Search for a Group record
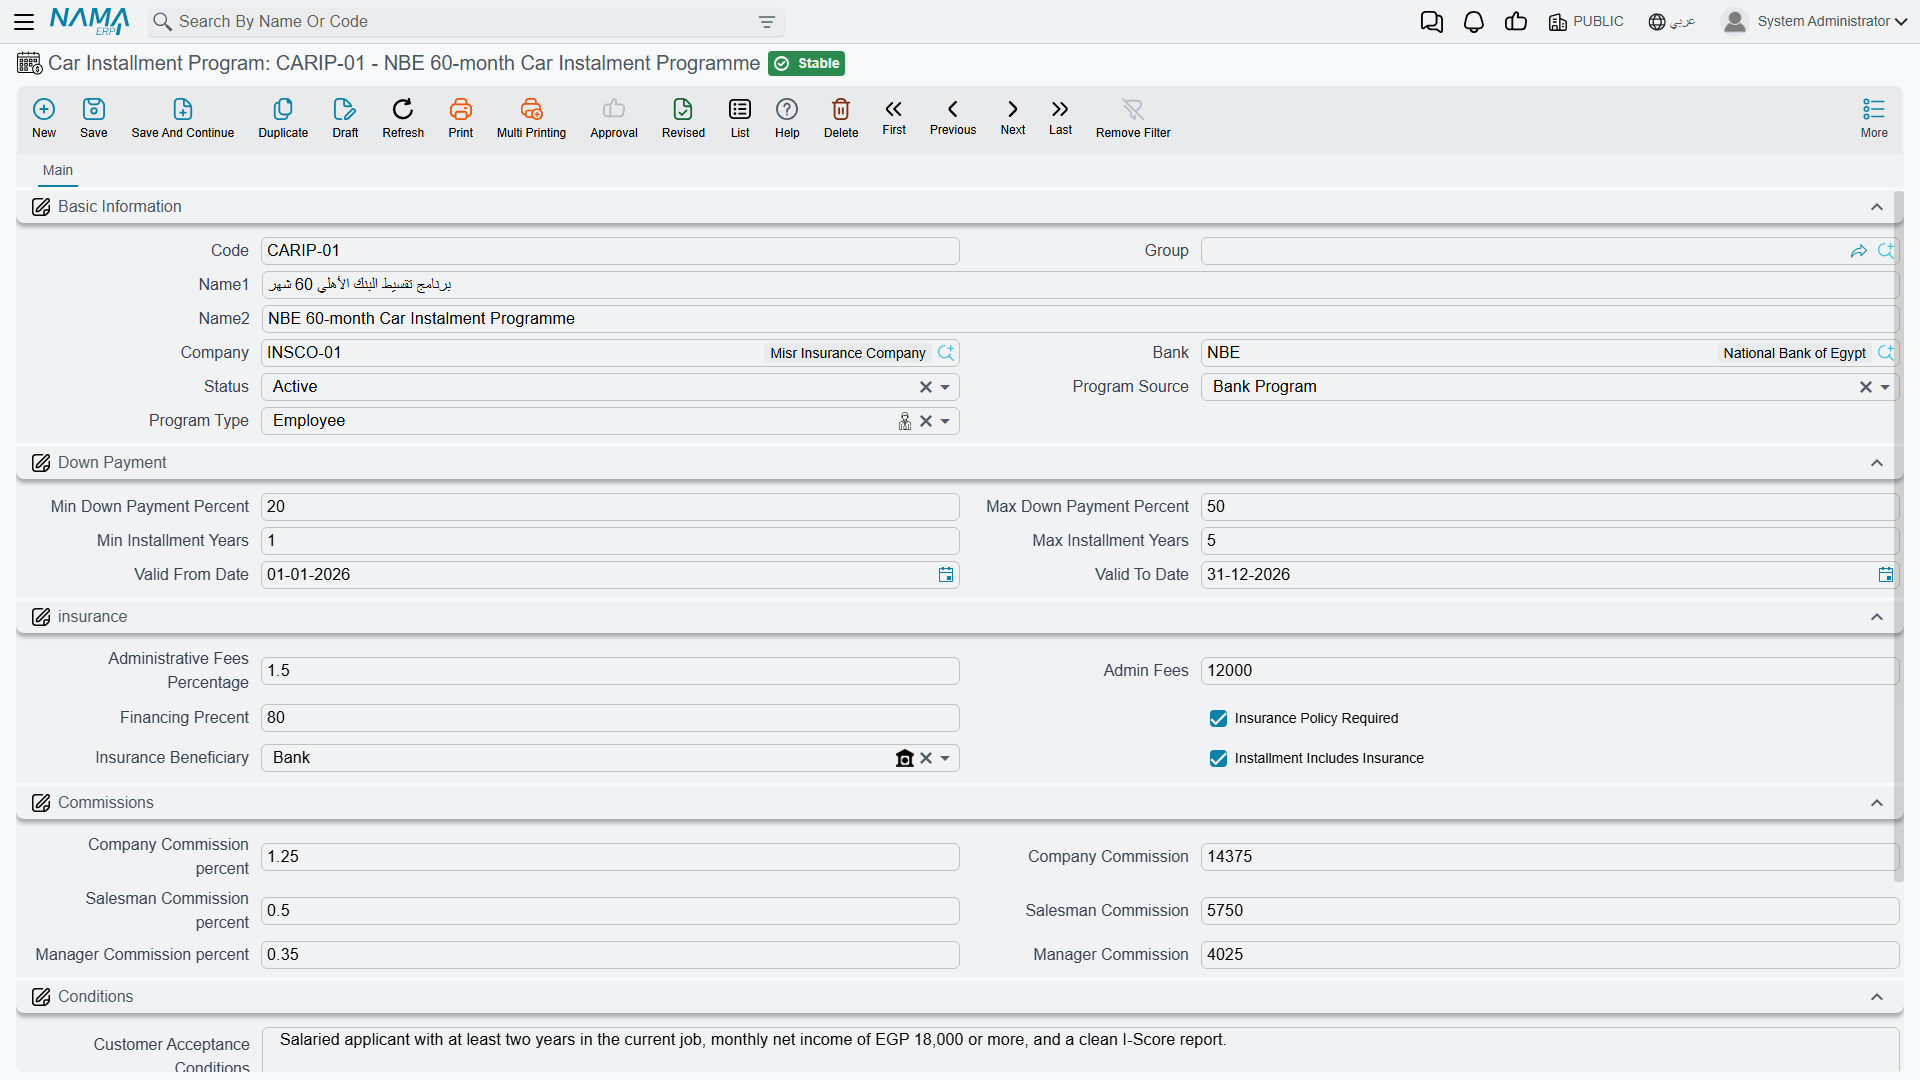The height and width of the screenshot is (1080, 1920). tap(1886, 251)
